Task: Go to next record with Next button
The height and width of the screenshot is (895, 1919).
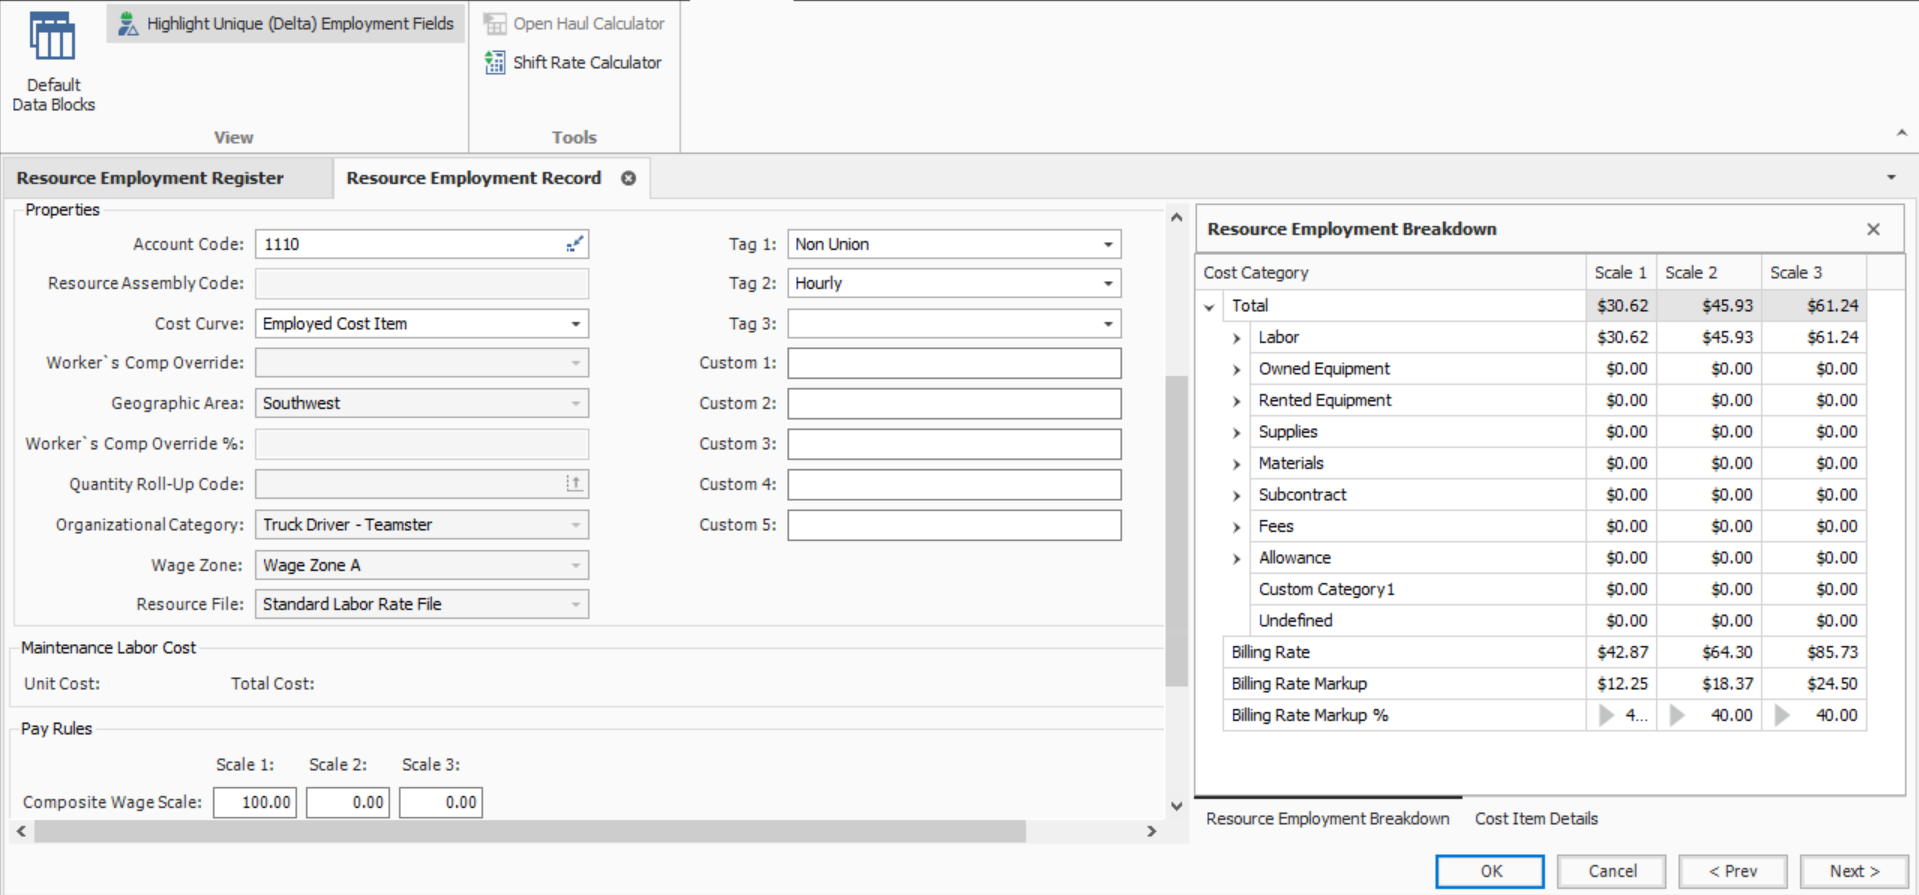Action: (1853, 871)
